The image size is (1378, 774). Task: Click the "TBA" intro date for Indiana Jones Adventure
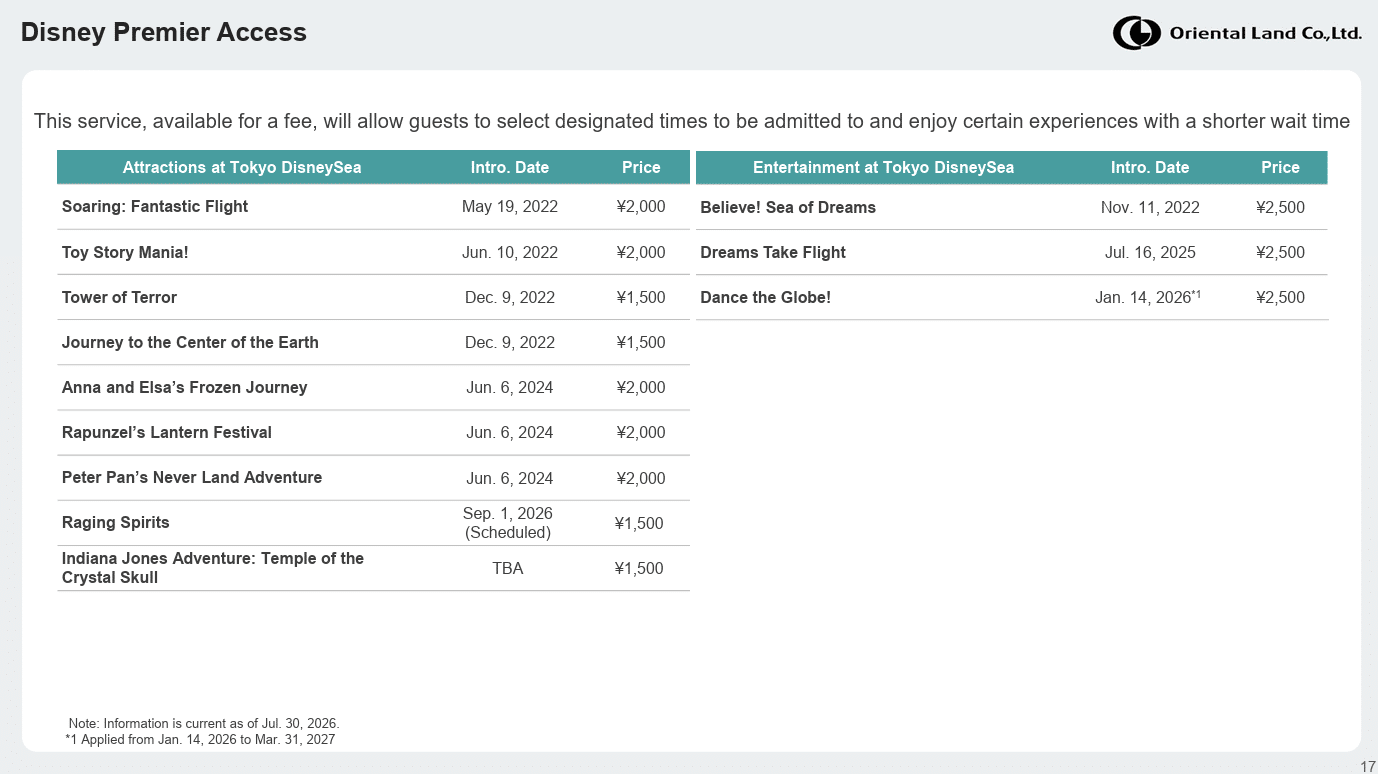click(508, 568)
